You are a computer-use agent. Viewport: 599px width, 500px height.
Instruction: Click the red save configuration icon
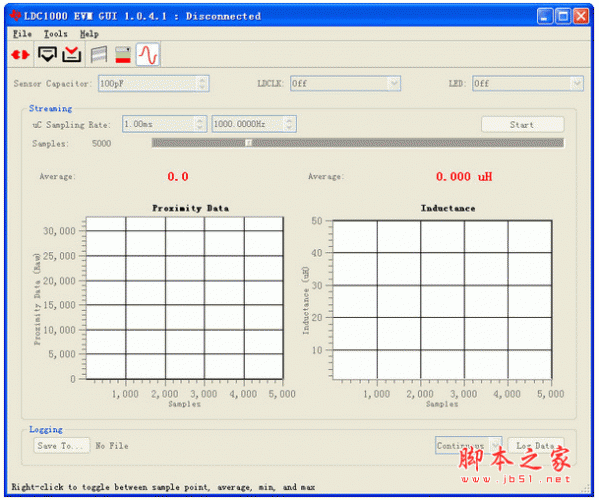click(x=72, y=54)
